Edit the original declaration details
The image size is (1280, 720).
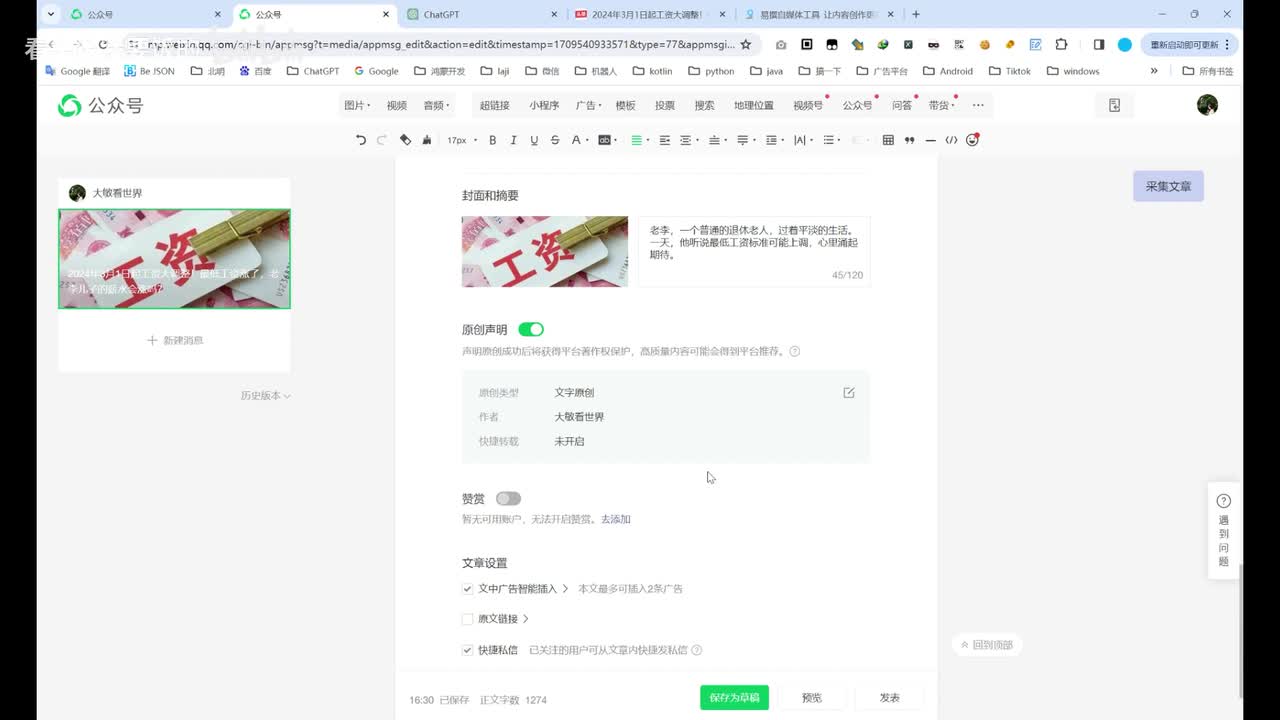849,393
